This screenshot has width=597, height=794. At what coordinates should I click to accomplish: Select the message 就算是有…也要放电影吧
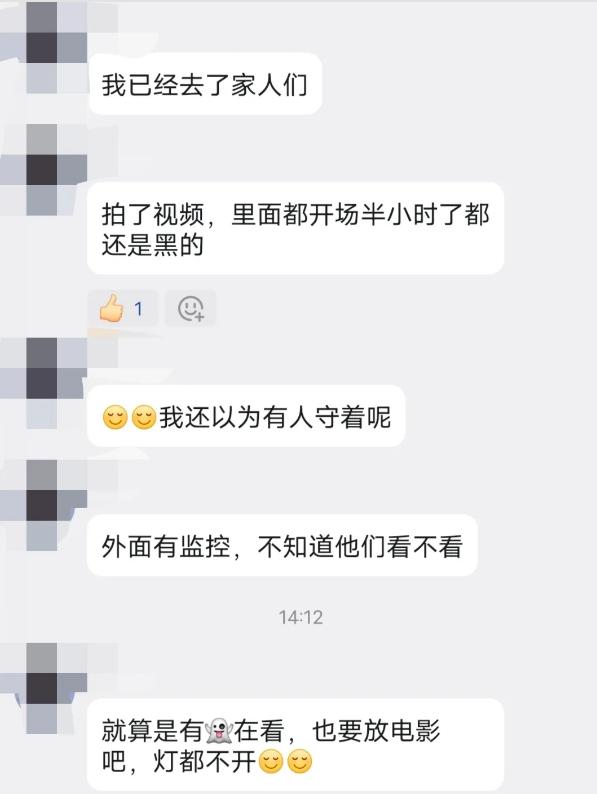296,745
